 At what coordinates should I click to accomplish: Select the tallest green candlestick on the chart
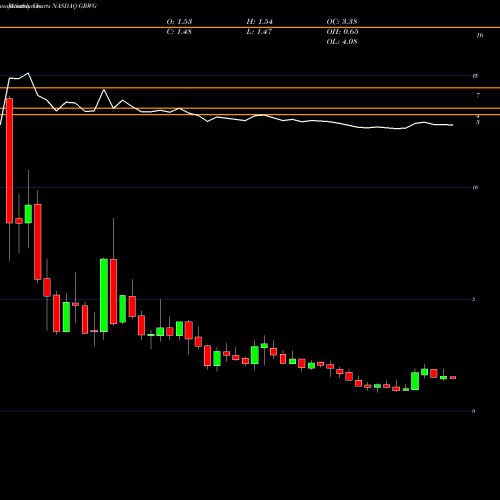[104, 295]
